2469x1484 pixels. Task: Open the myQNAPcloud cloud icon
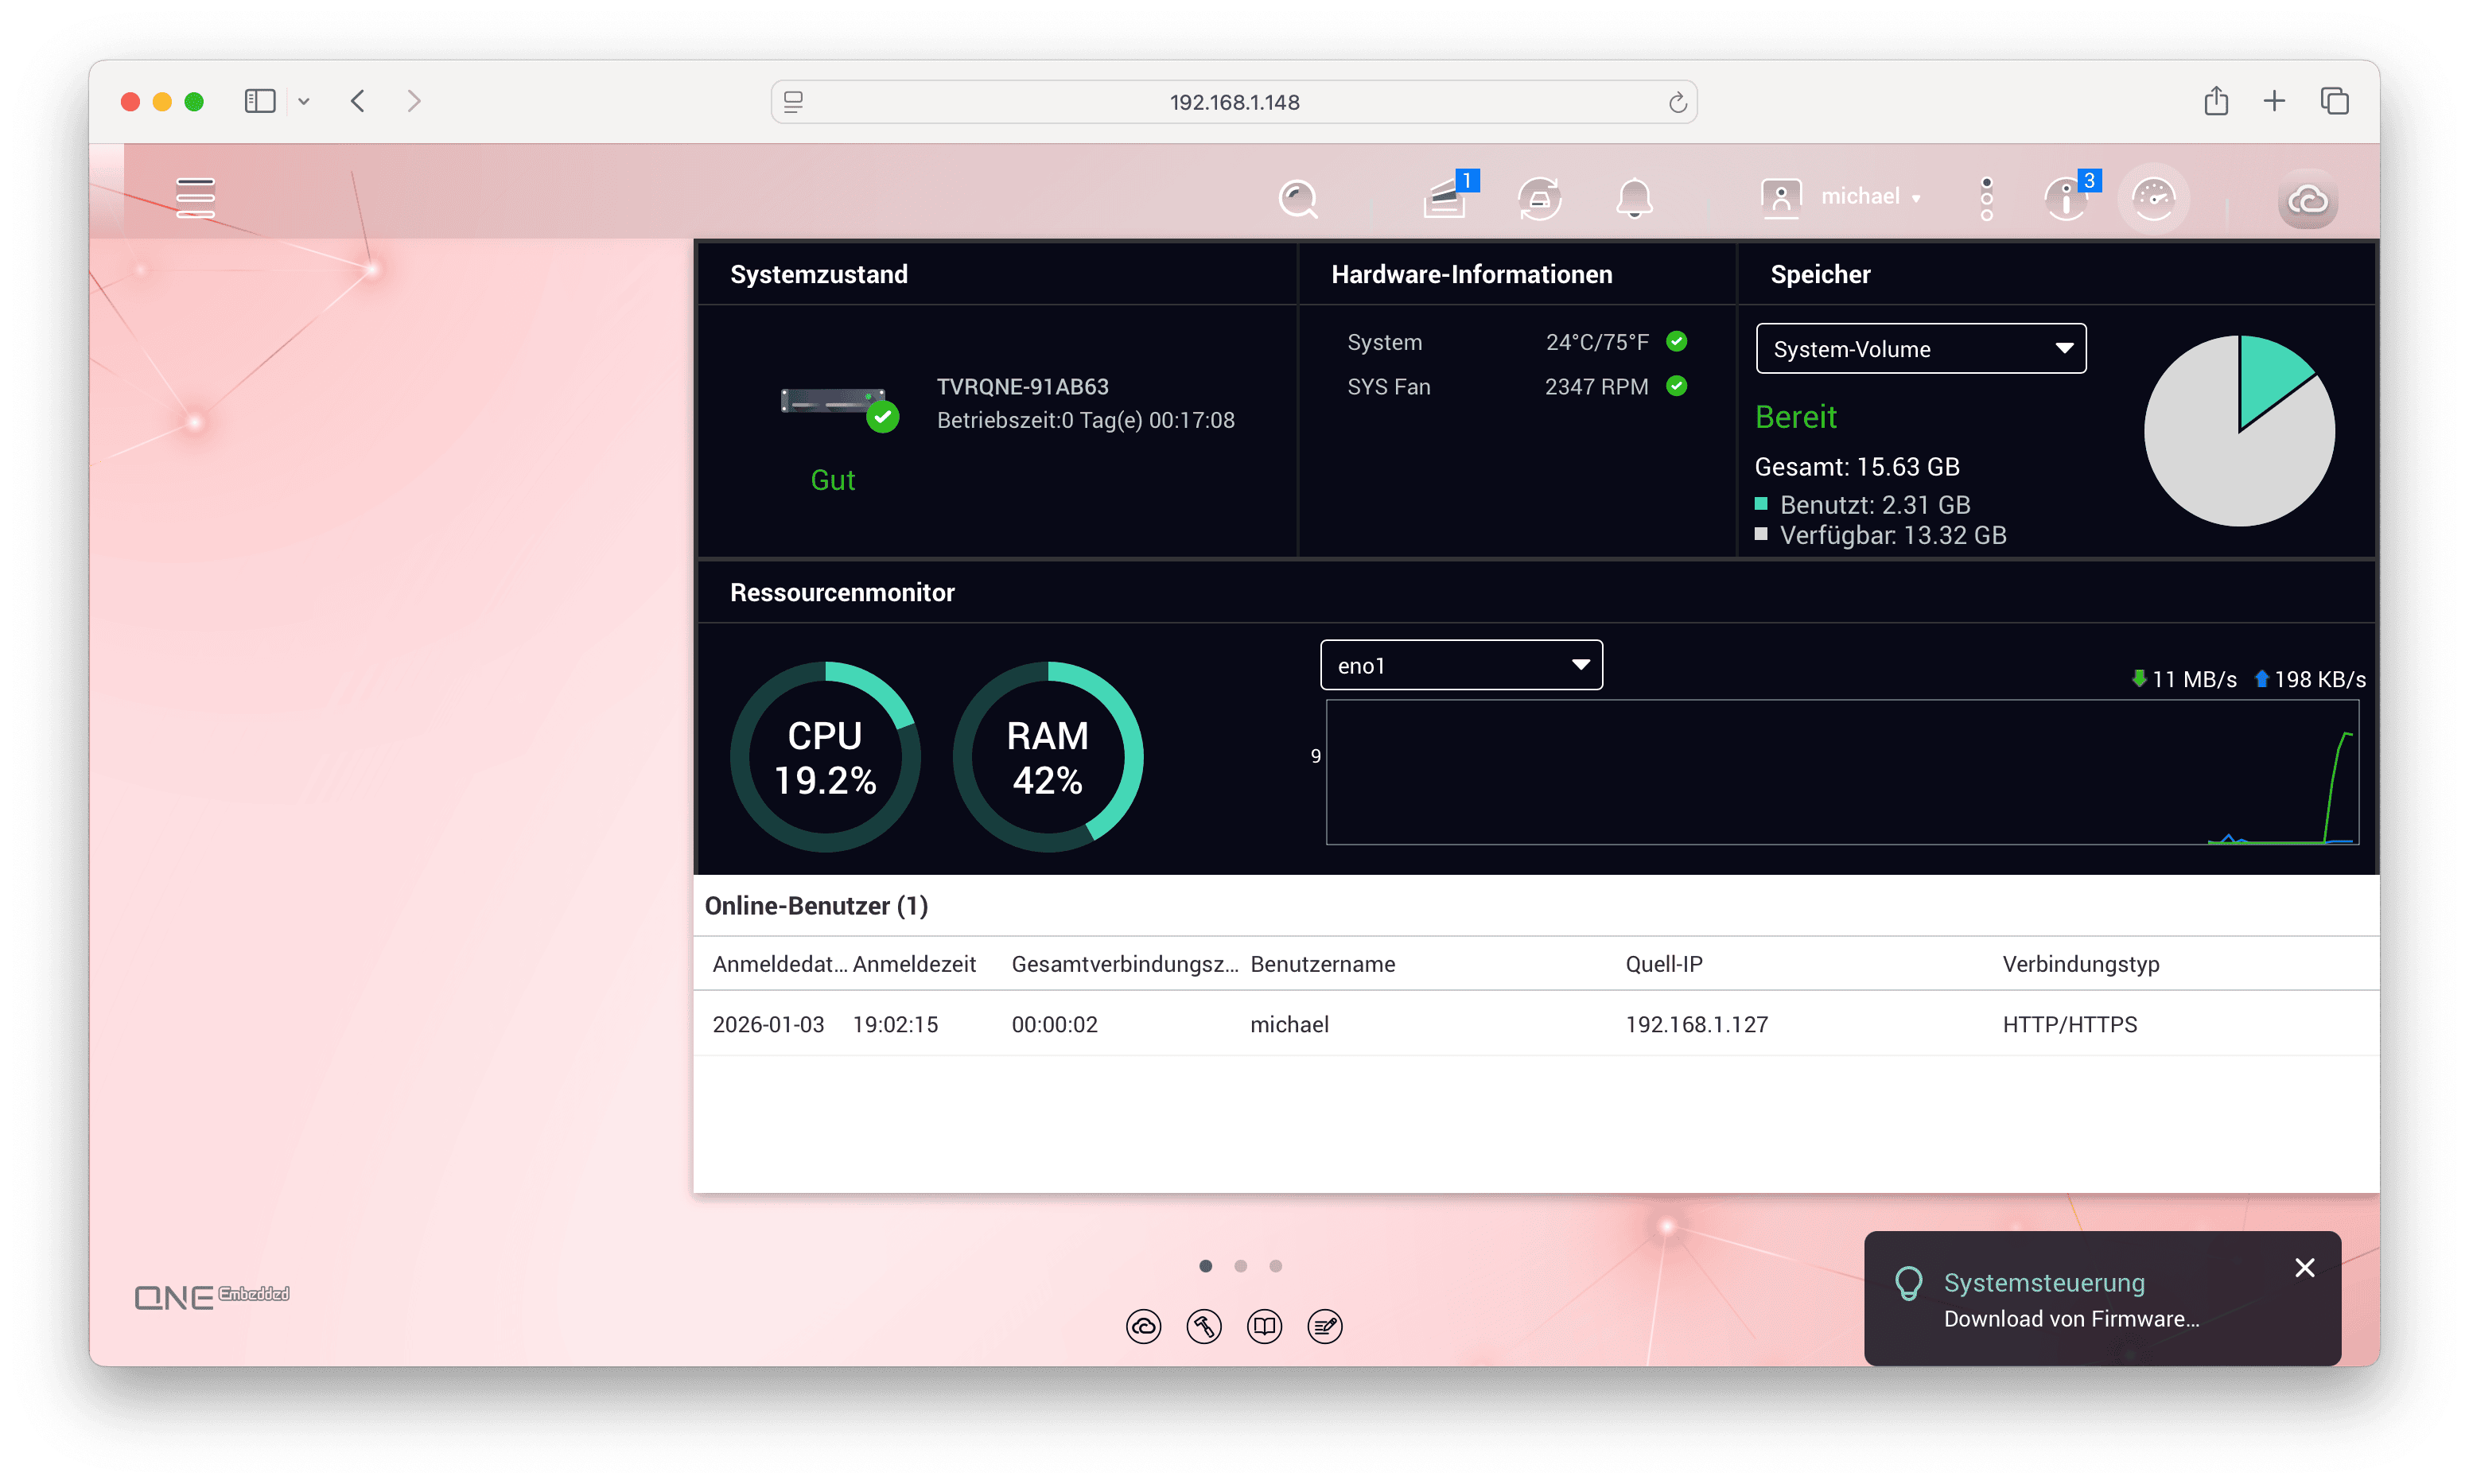[2307, 200]
